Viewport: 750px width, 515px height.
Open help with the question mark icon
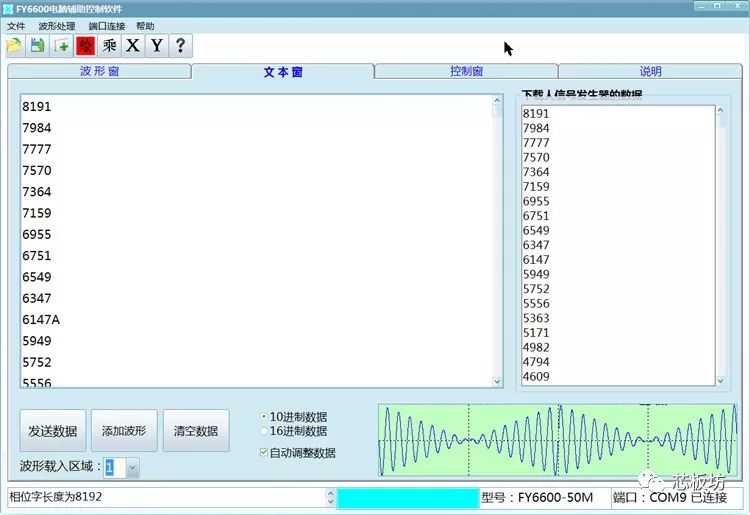point(180,46)
